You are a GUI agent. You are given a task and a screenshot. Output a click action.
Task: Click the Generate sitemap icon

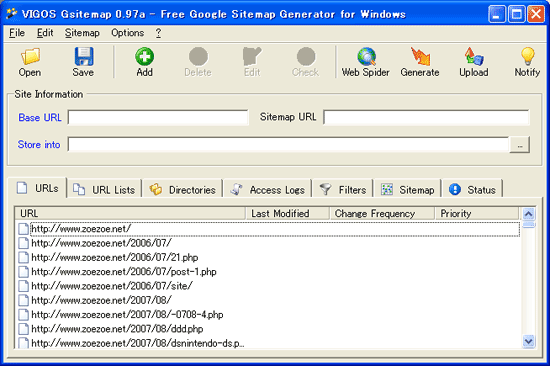(x=420, y=56)
